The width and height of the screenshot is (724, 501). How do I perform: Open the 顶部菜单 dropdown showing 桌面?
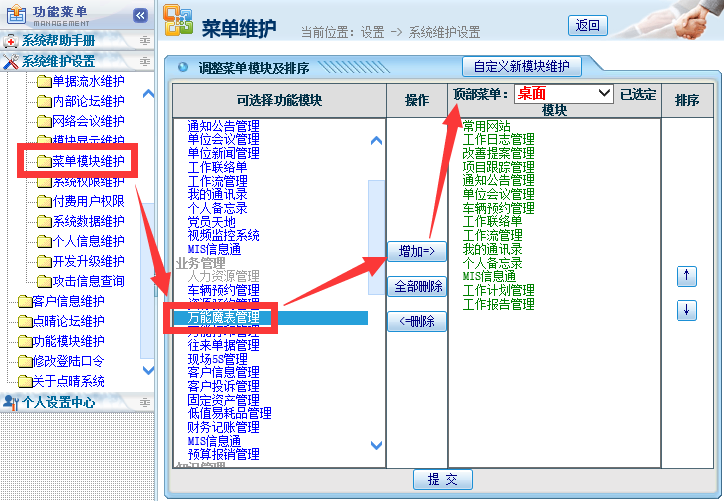pyautogui.click(x=564, y=93)
